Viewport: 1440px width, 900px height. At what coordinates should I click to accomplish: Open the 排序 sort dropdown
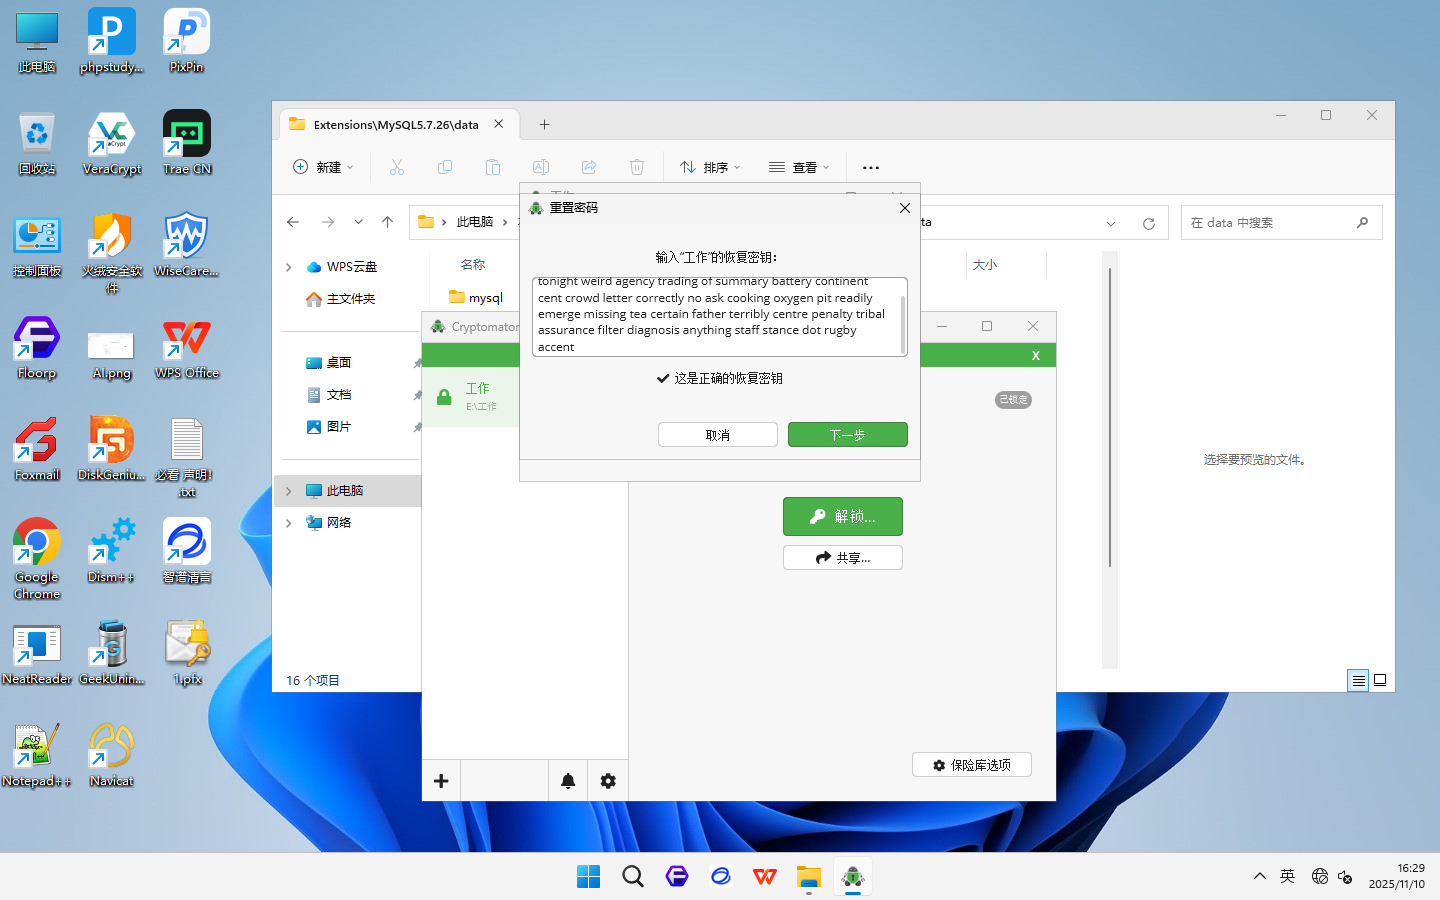pos(710,167)
